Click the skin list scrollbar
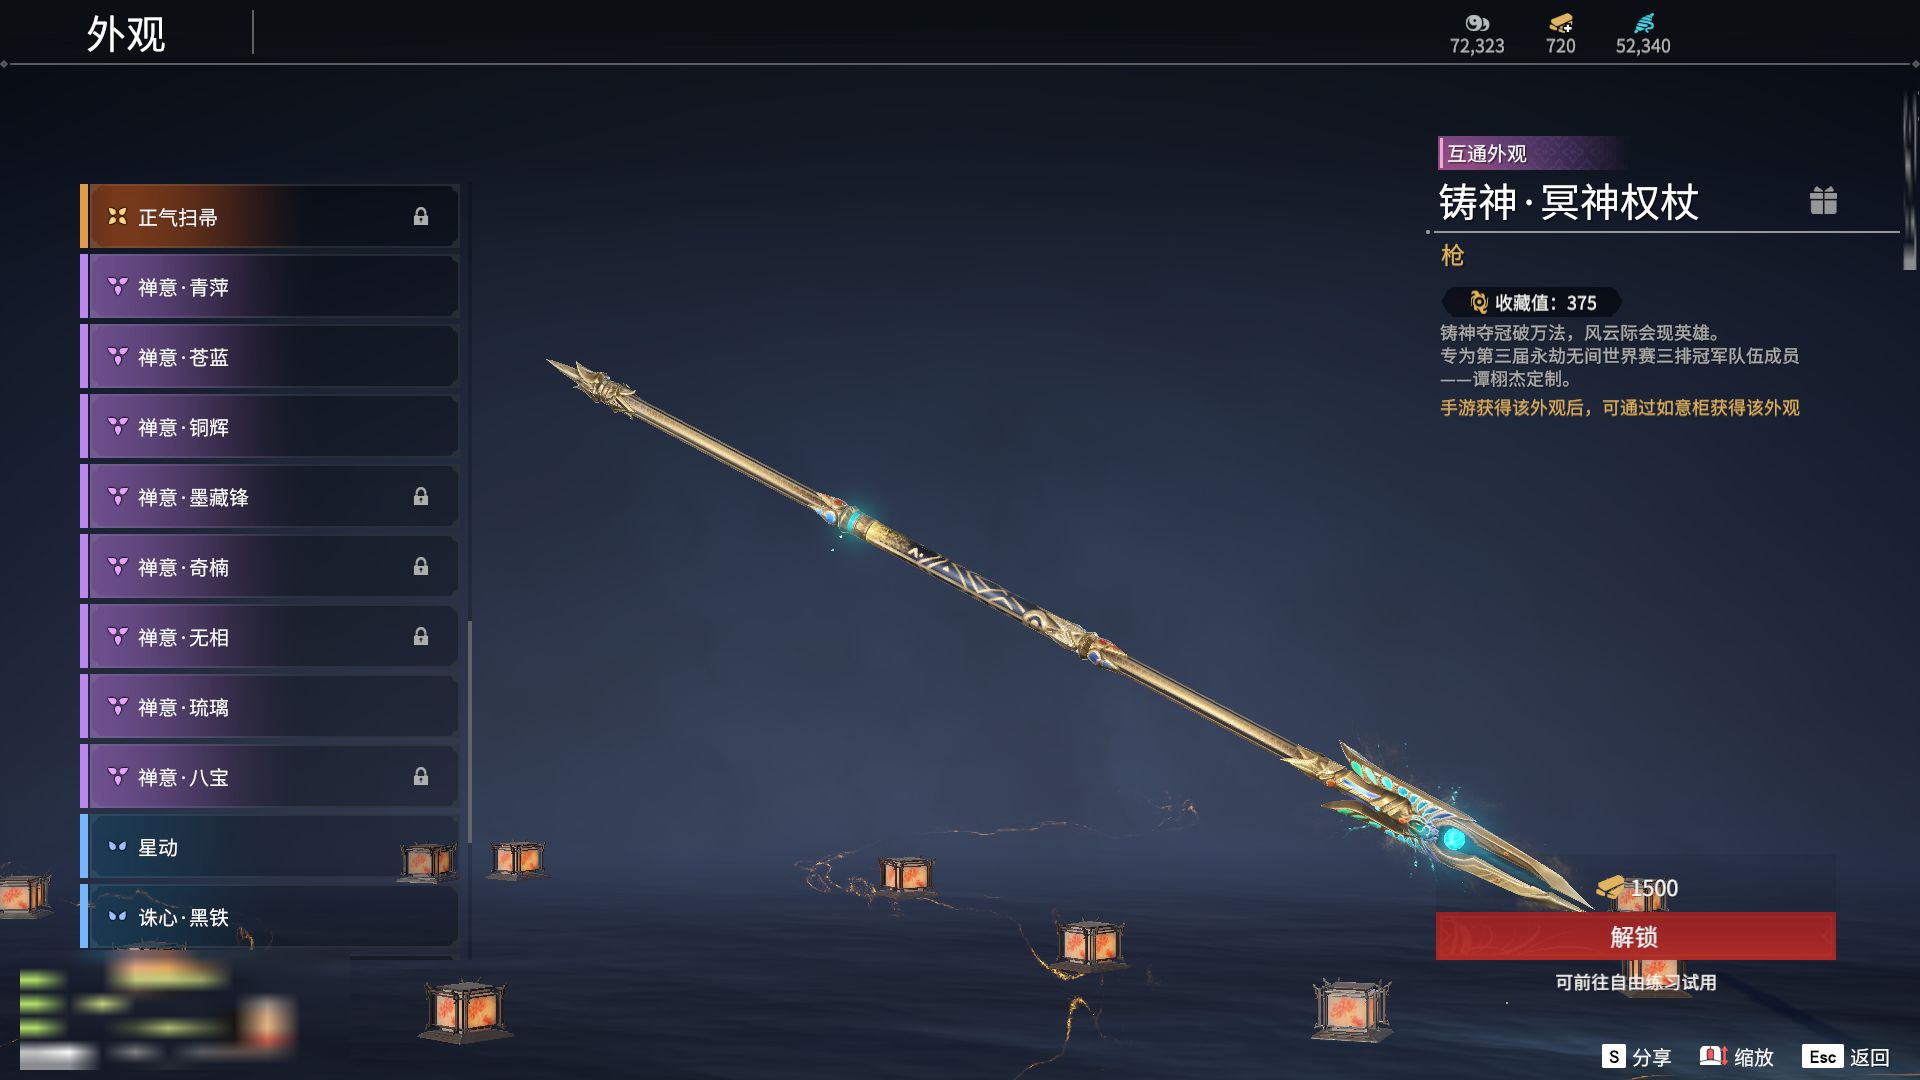 (x=469, y=730)
